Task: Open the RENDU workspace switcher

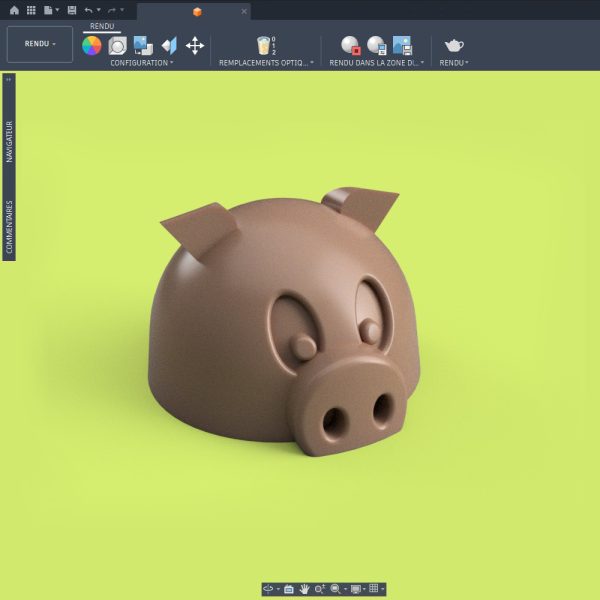Action: (40, 44)
